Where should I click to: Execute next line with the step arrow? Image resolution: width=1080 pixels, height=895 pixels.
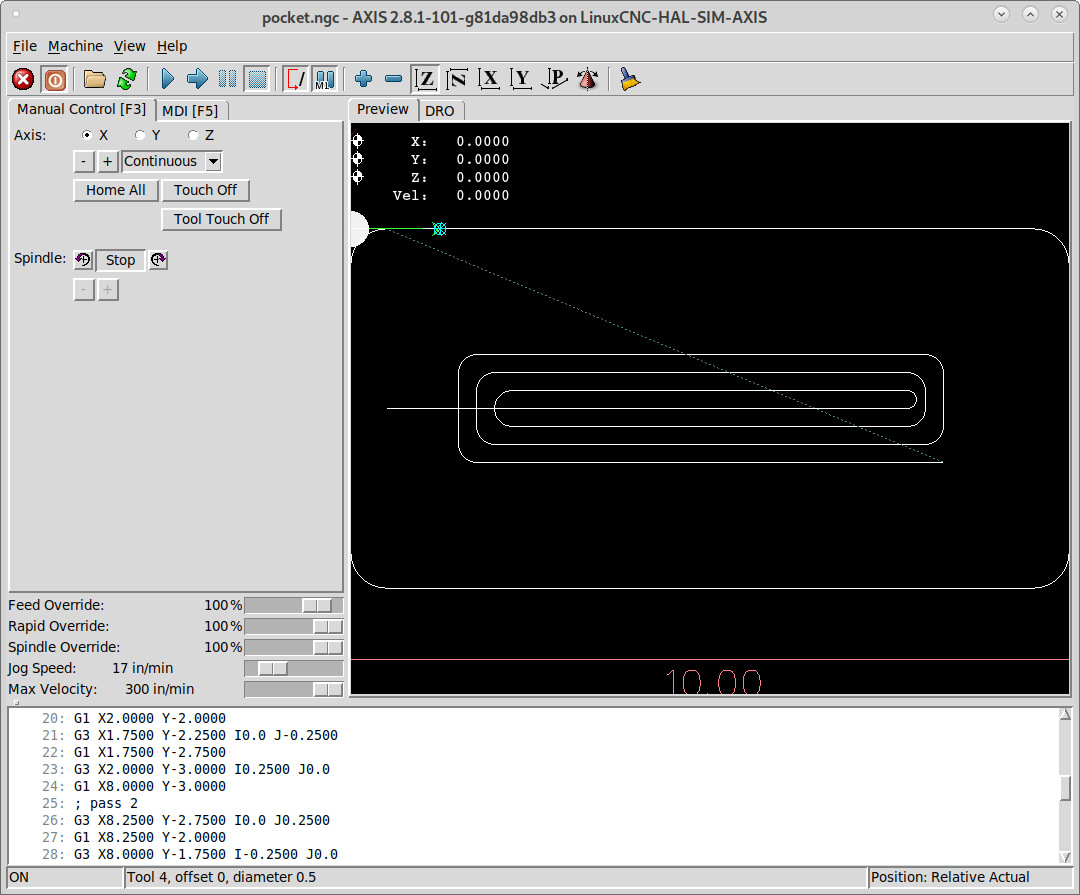[197, 79]
